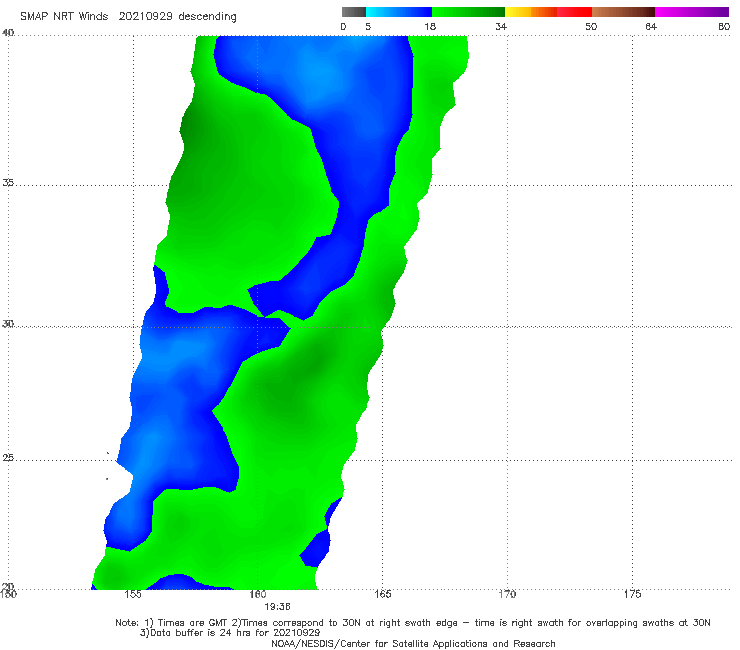Viewport: 740px width, 650px height.
Task: Click the green segment of the color bar
Action: pyautogui.click(x=468, y=12)
